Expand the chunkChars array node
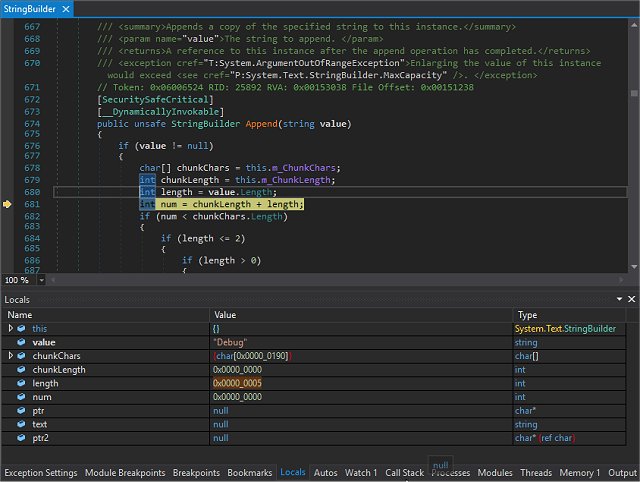640x482 pixels. [10, 356]
